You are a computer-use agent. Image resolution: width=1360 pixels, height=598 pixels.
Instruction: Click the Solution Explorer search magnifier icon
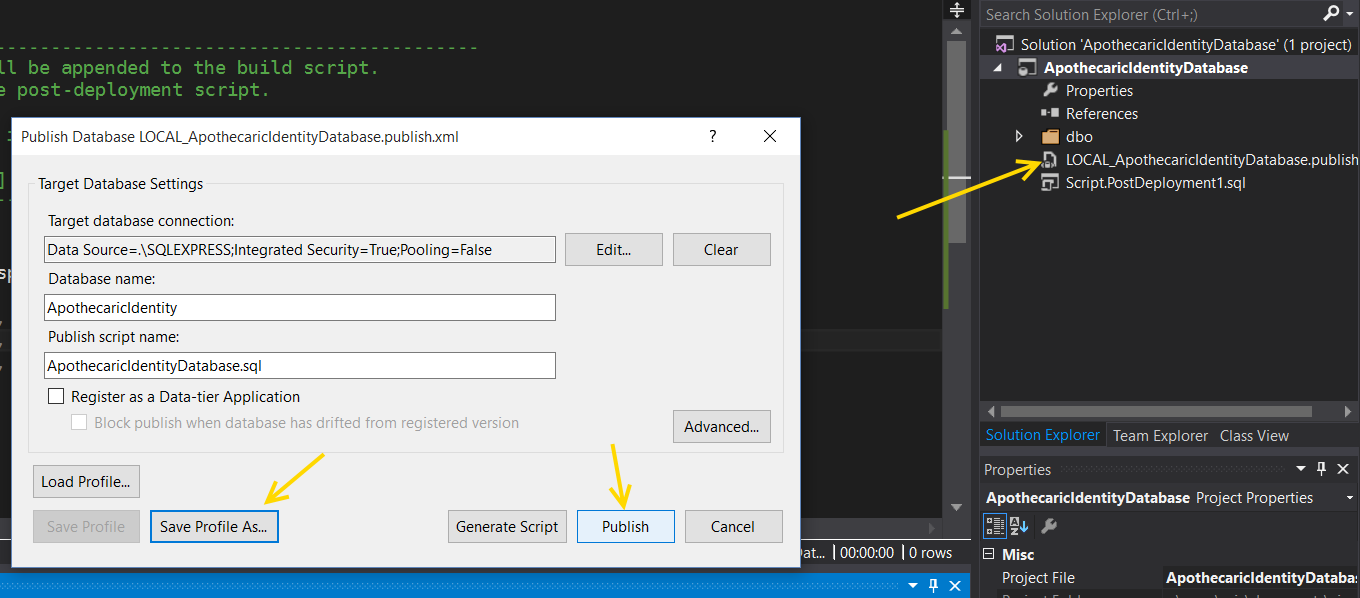[1331, 14]
